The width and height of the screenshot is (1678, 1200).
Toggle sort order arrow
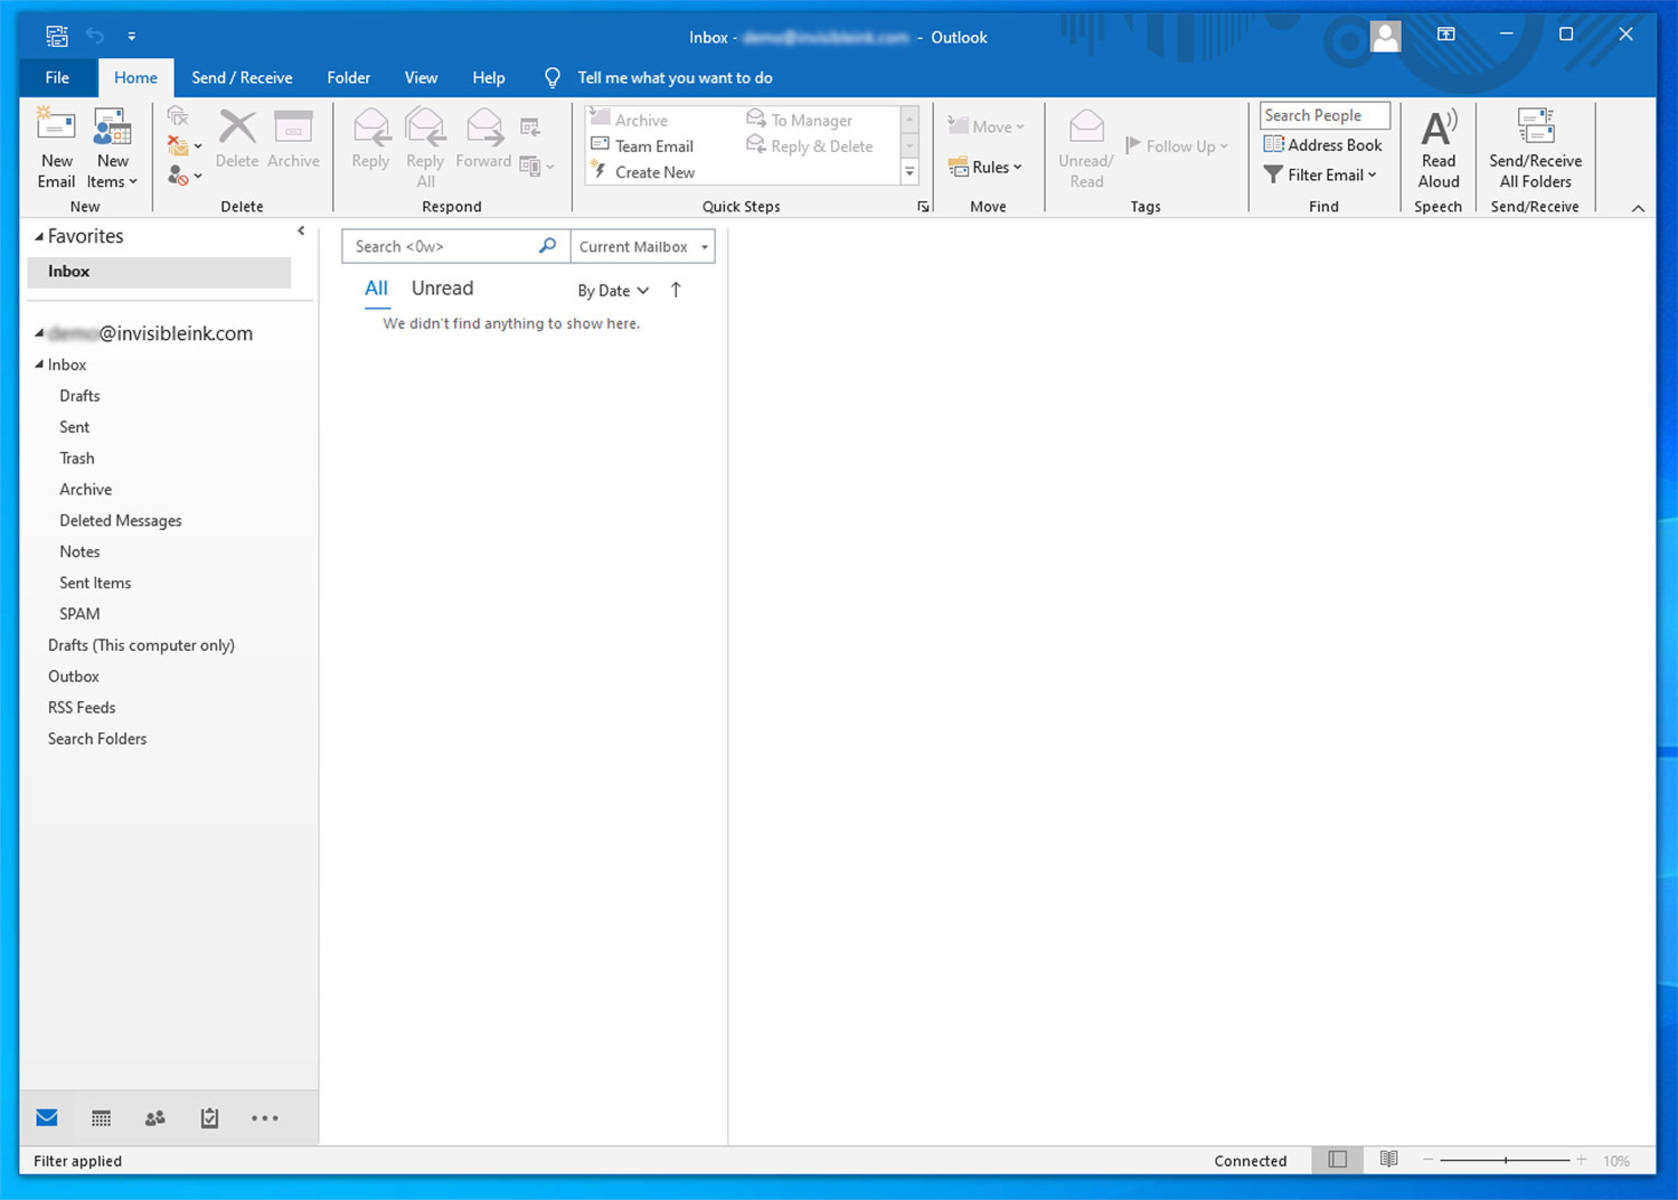coord(676,290)
